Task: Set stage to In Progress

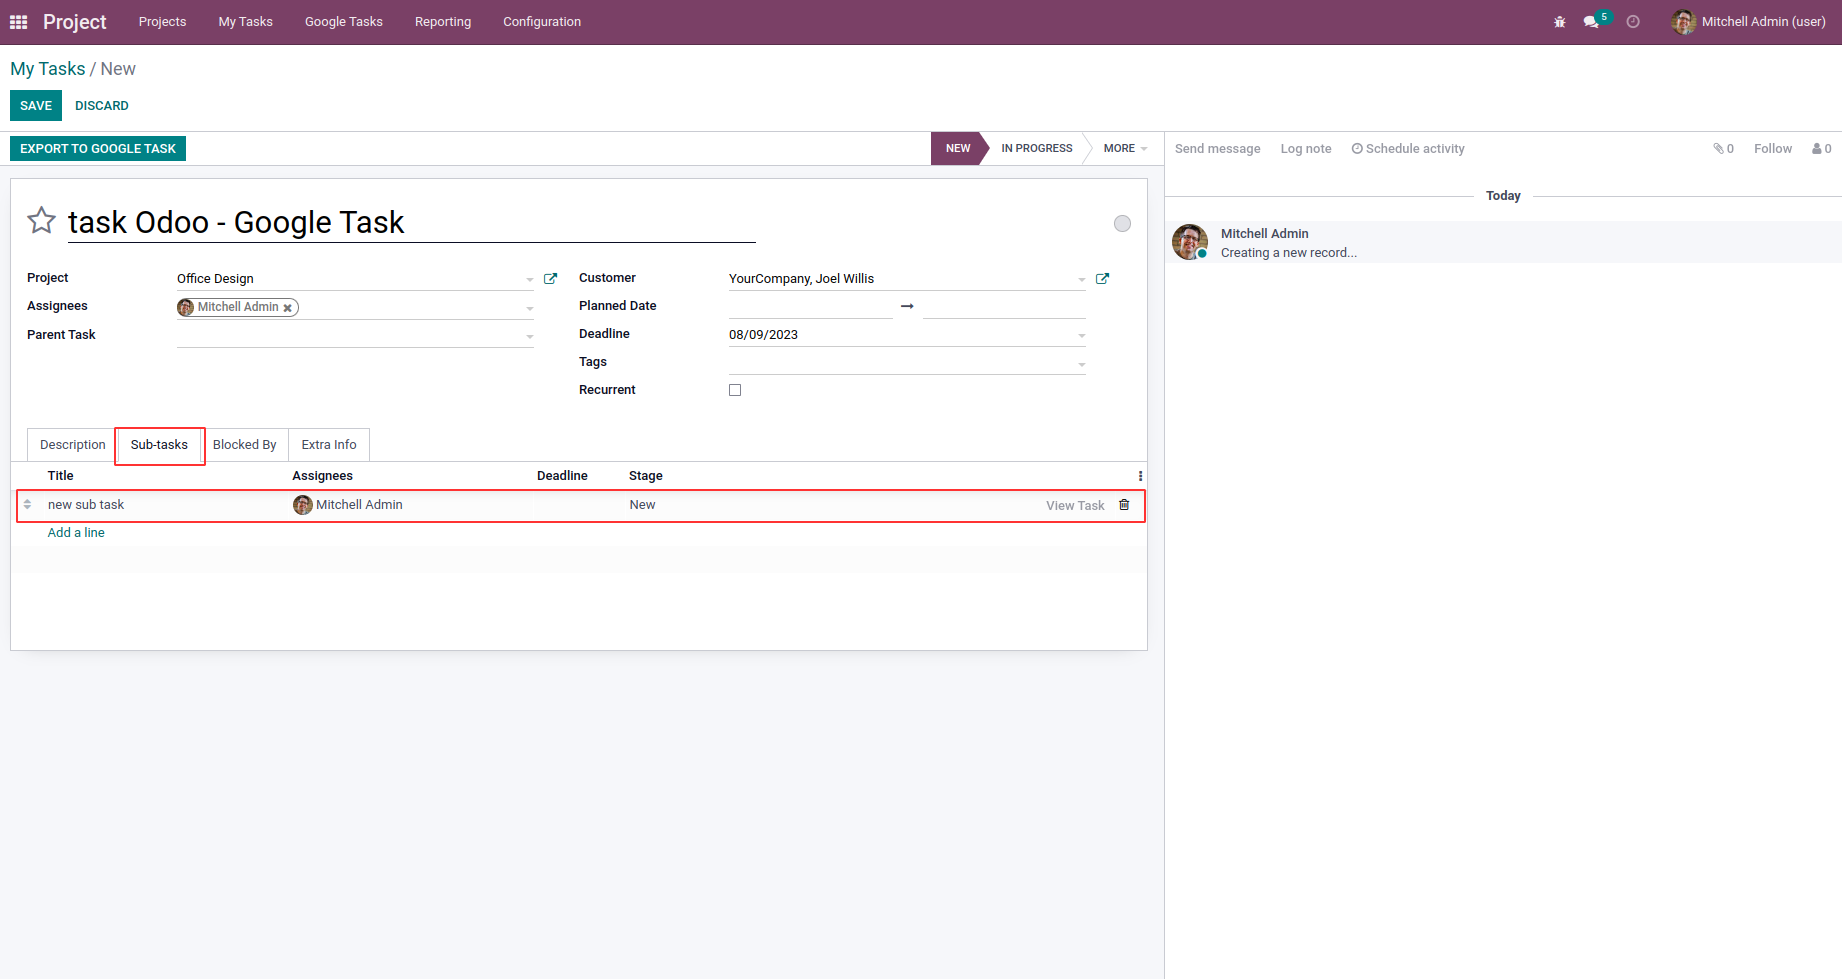Action: (1036, 148)
